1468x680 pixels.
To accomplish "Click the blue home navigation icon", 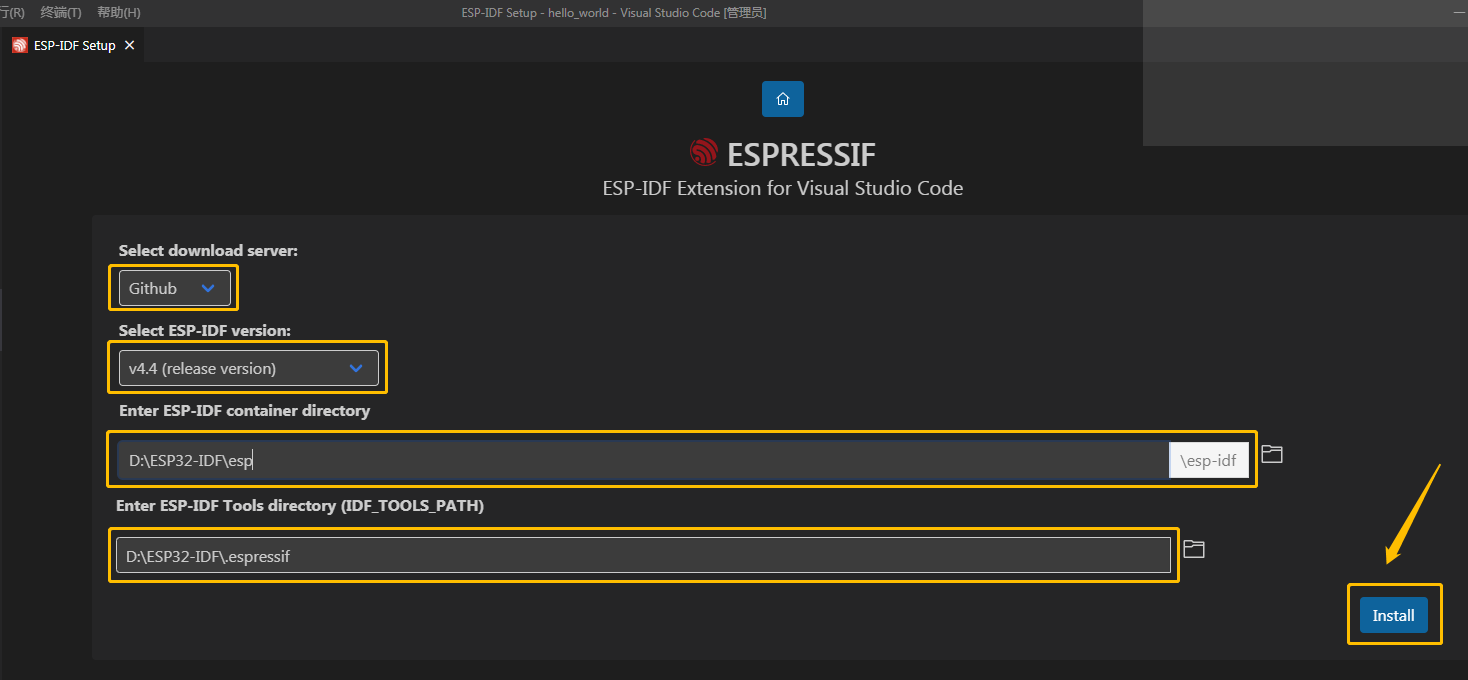I will pyautogui.click(x=782, y=99).
